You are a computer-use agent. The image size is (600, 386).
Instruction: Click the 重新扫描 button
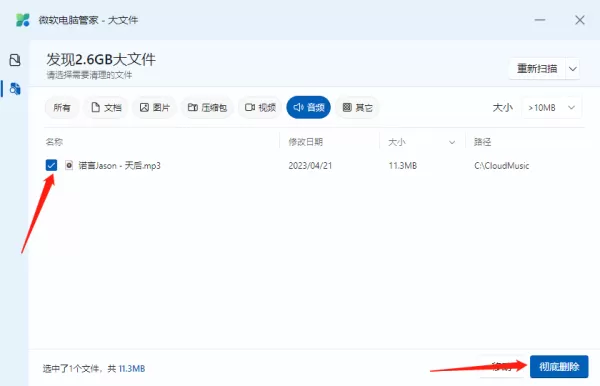[537, 69]
